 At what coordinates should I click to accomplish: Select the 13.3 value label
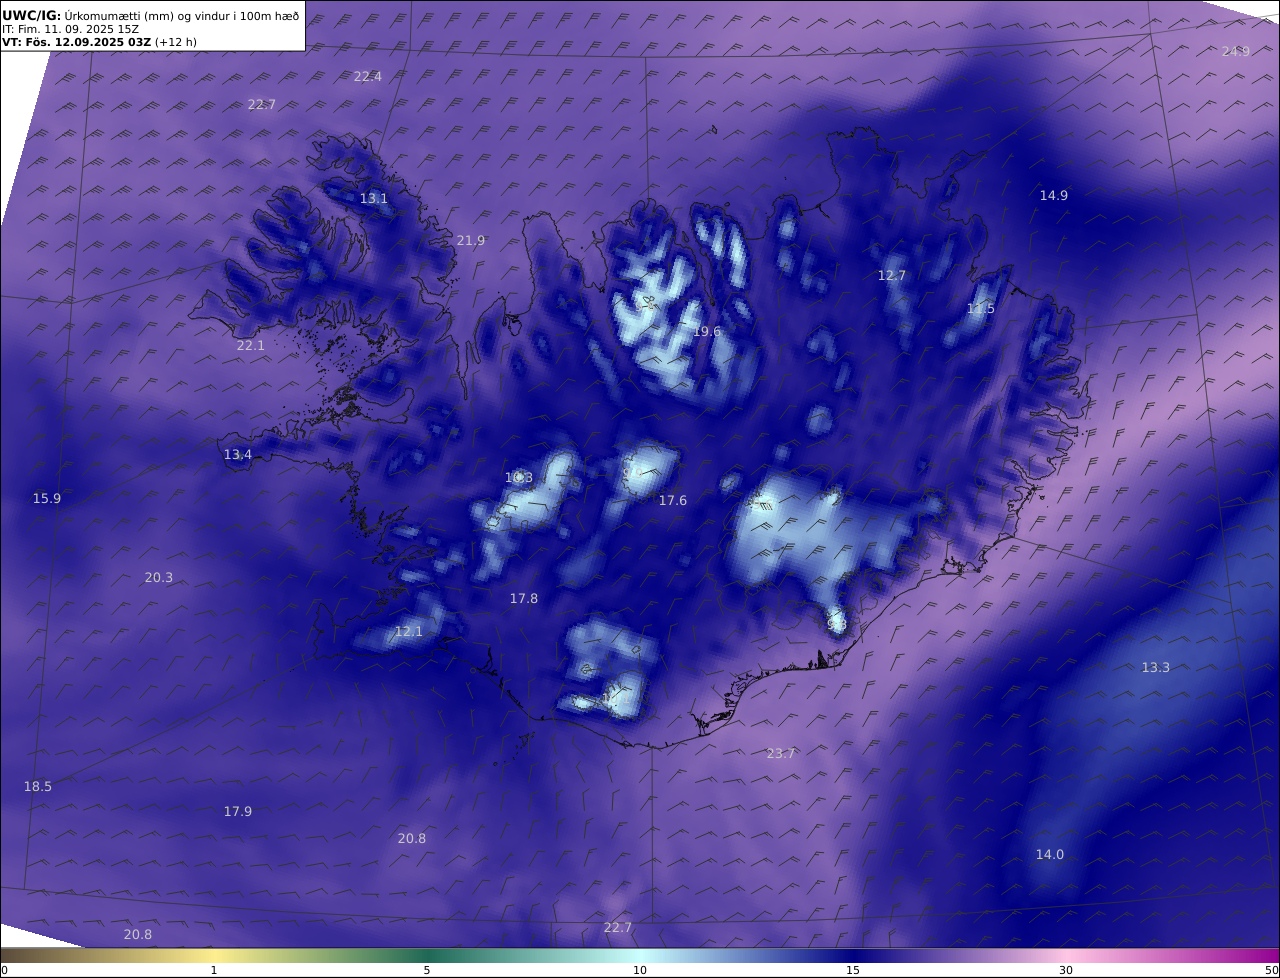pos(1156,667)
